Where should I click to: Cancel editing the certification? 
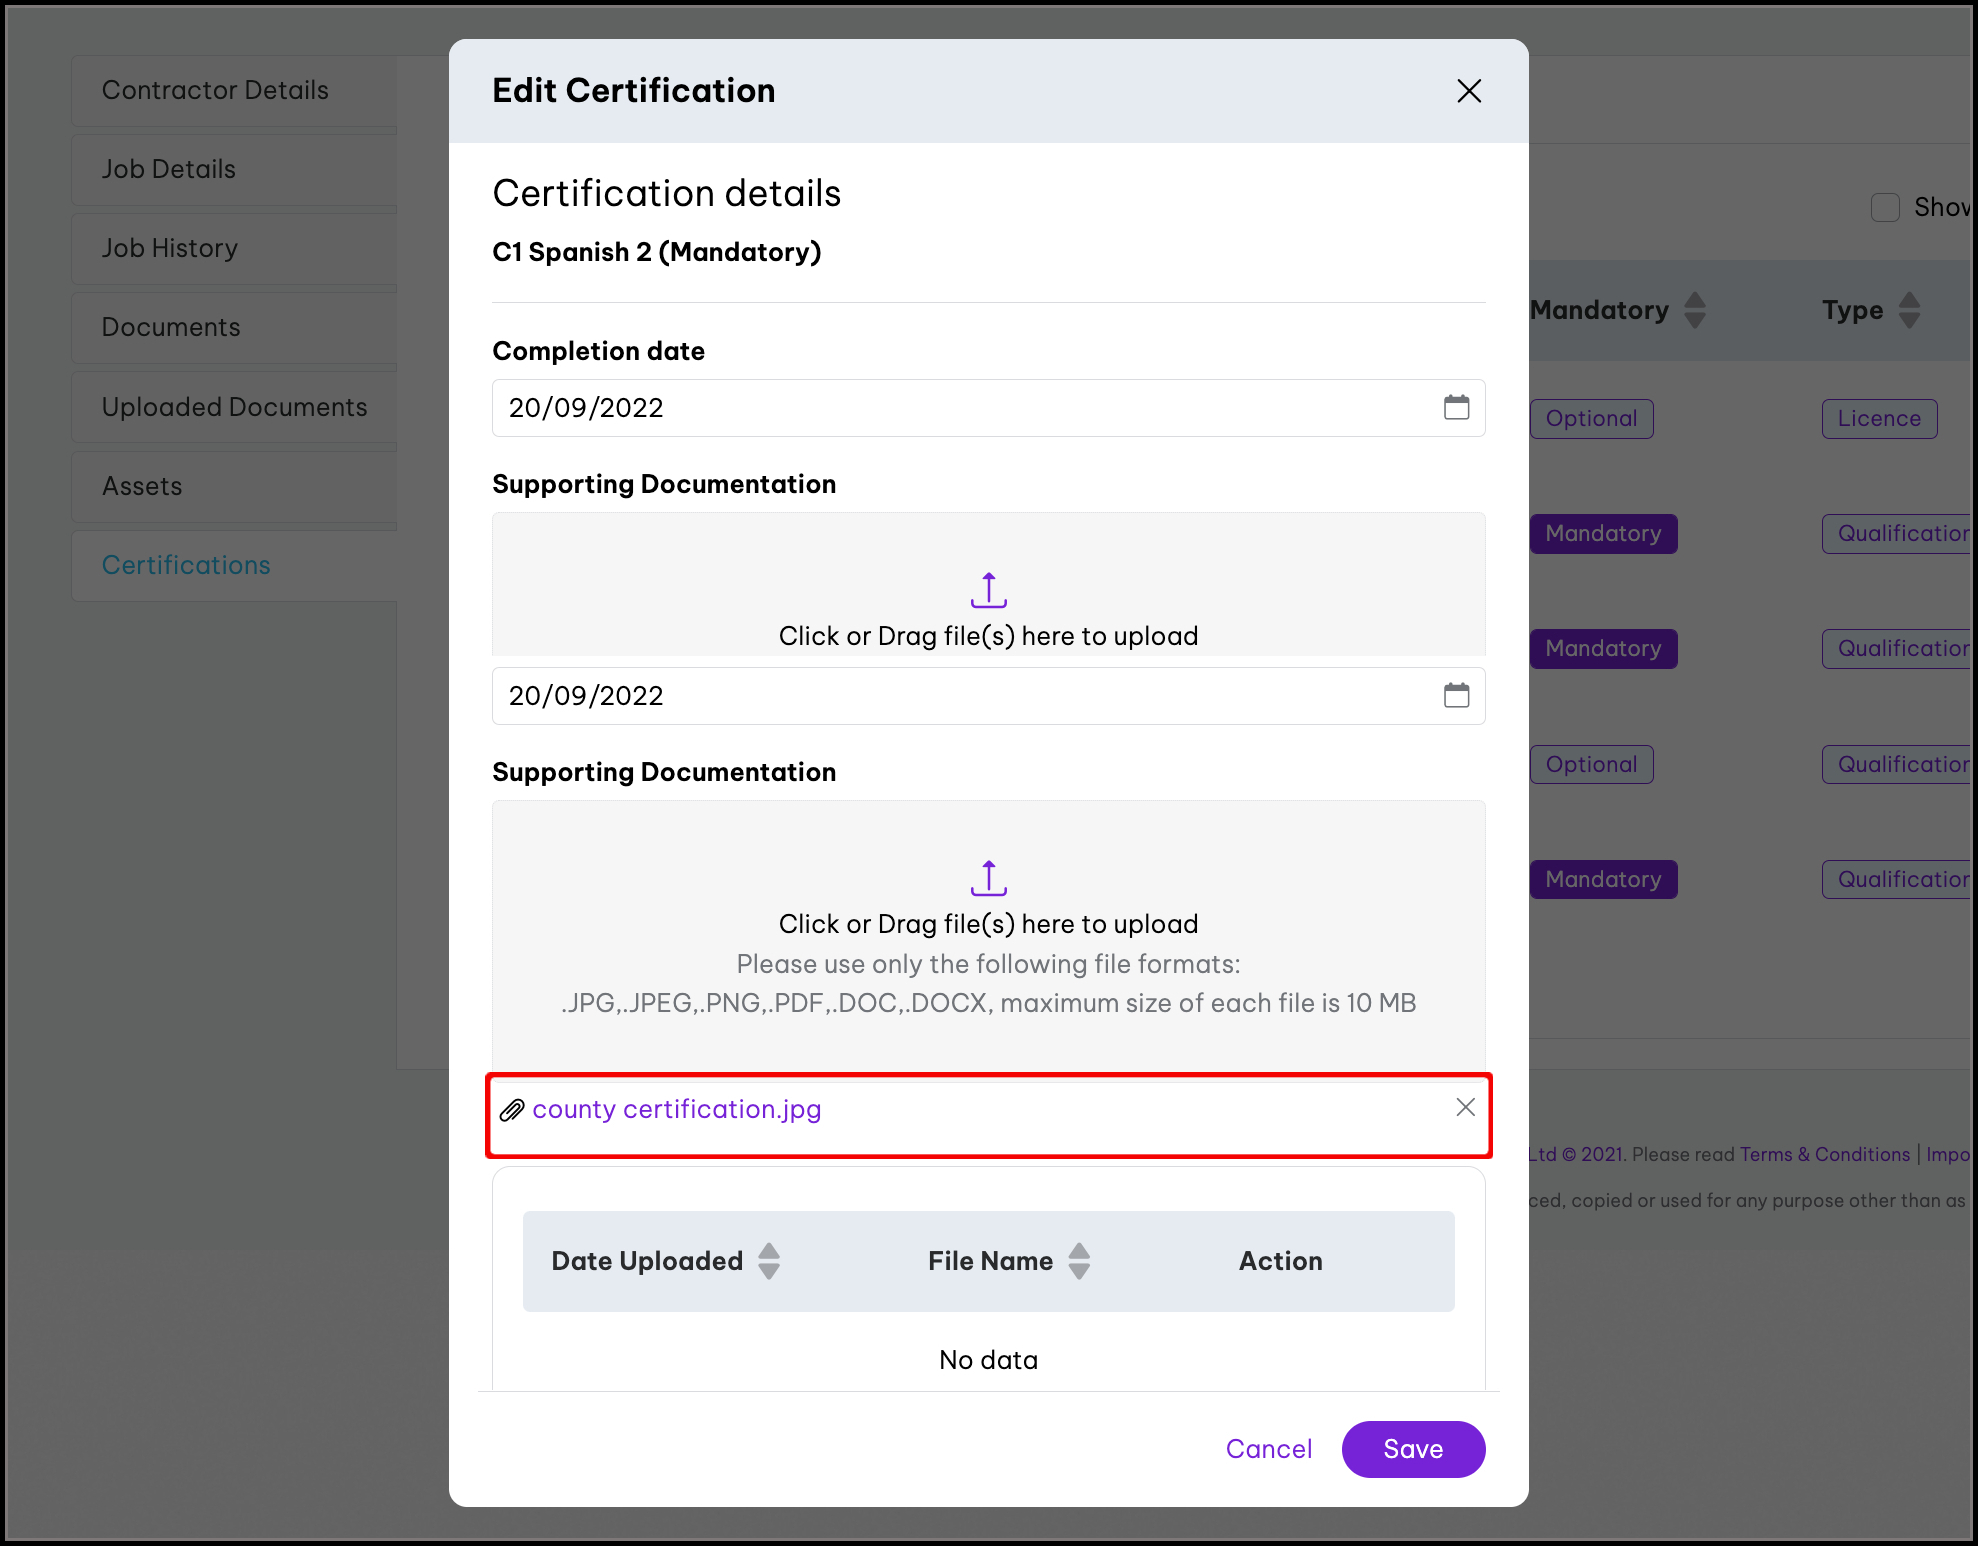1268,1449
